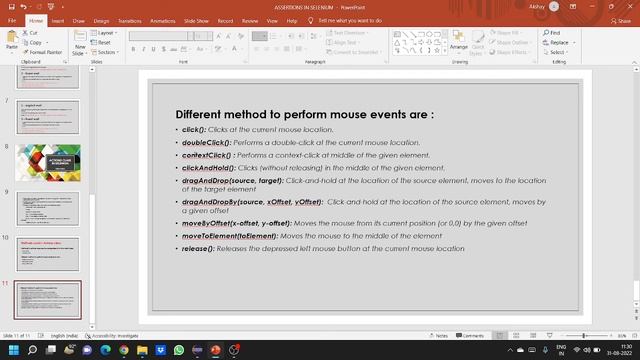
Task: Open the Replace dropdown arrow
Action: coord(573,42)
